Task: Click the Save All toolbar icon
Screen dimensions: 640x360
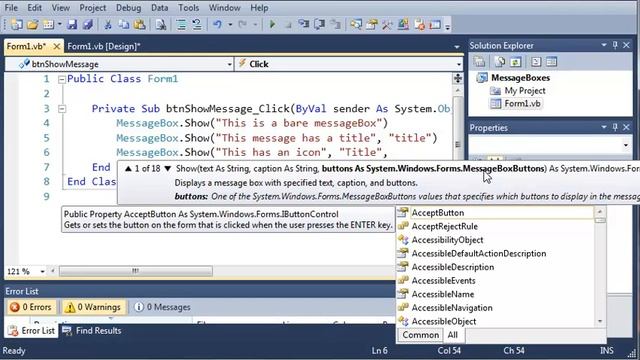Action: (88, 25)
